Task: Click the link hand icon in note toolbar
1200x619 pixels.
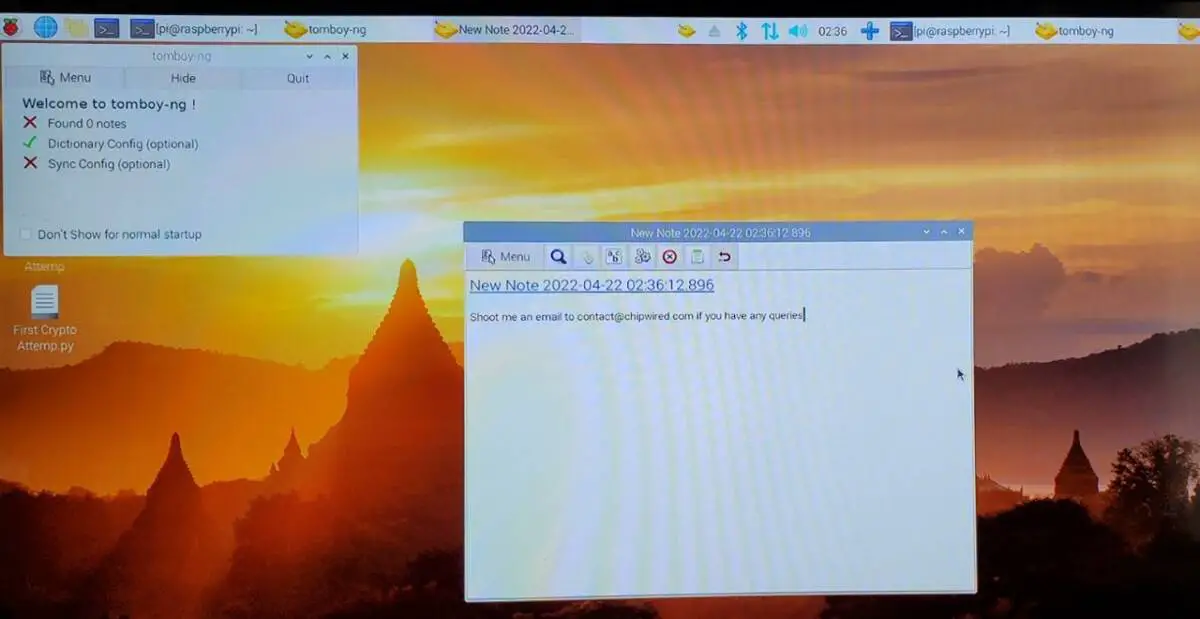Action: (587, 257)
